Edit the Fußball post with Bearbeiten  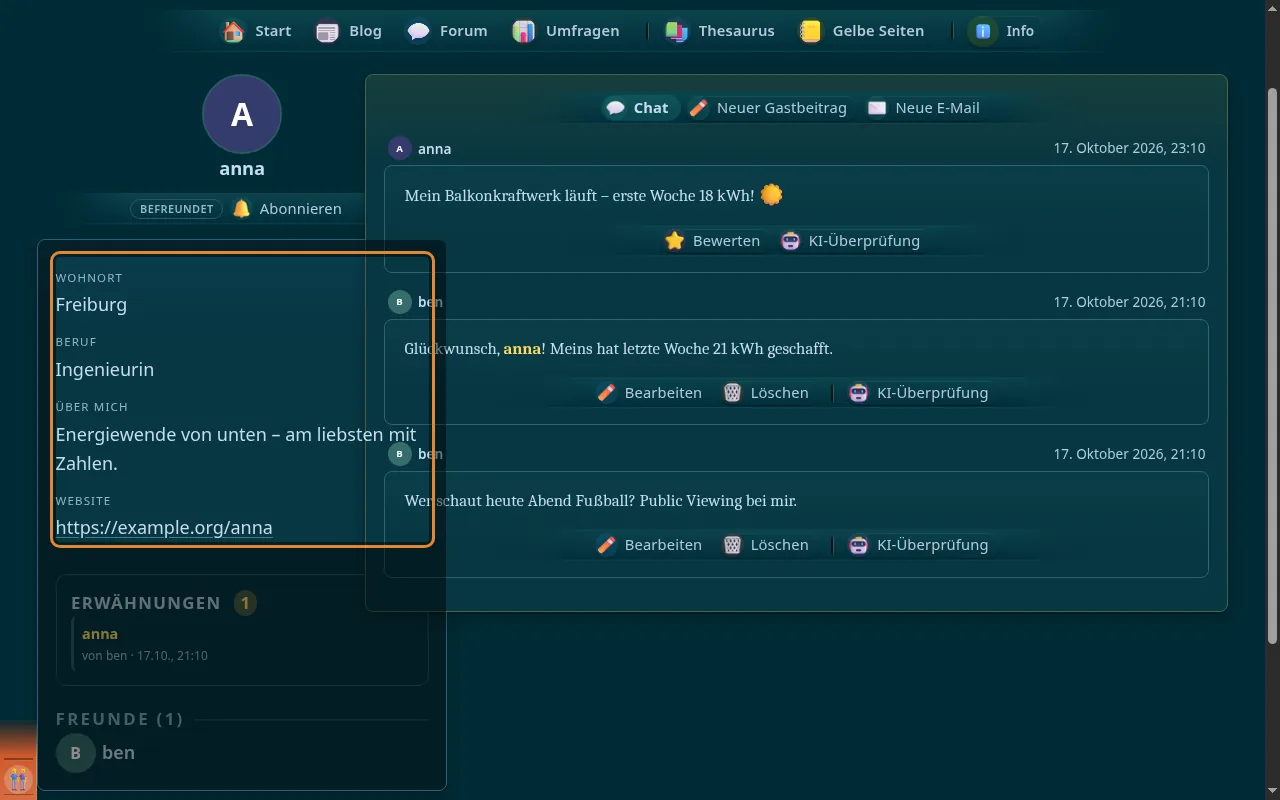point(650,545)
